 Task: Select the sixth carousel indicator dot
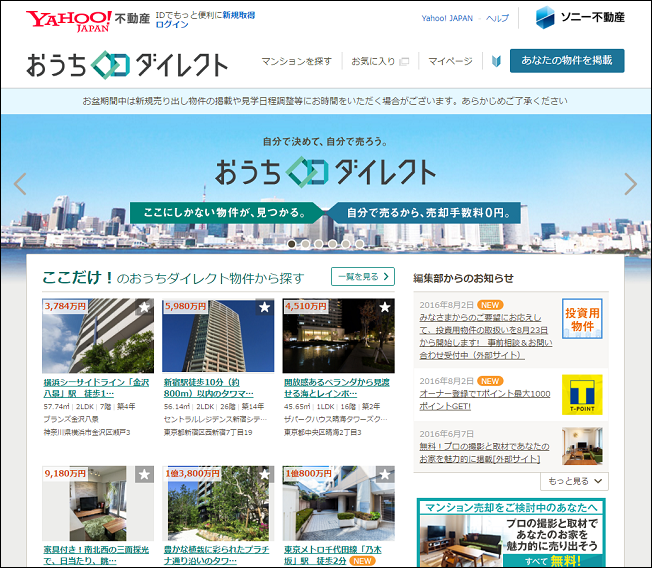click(359, 244)
